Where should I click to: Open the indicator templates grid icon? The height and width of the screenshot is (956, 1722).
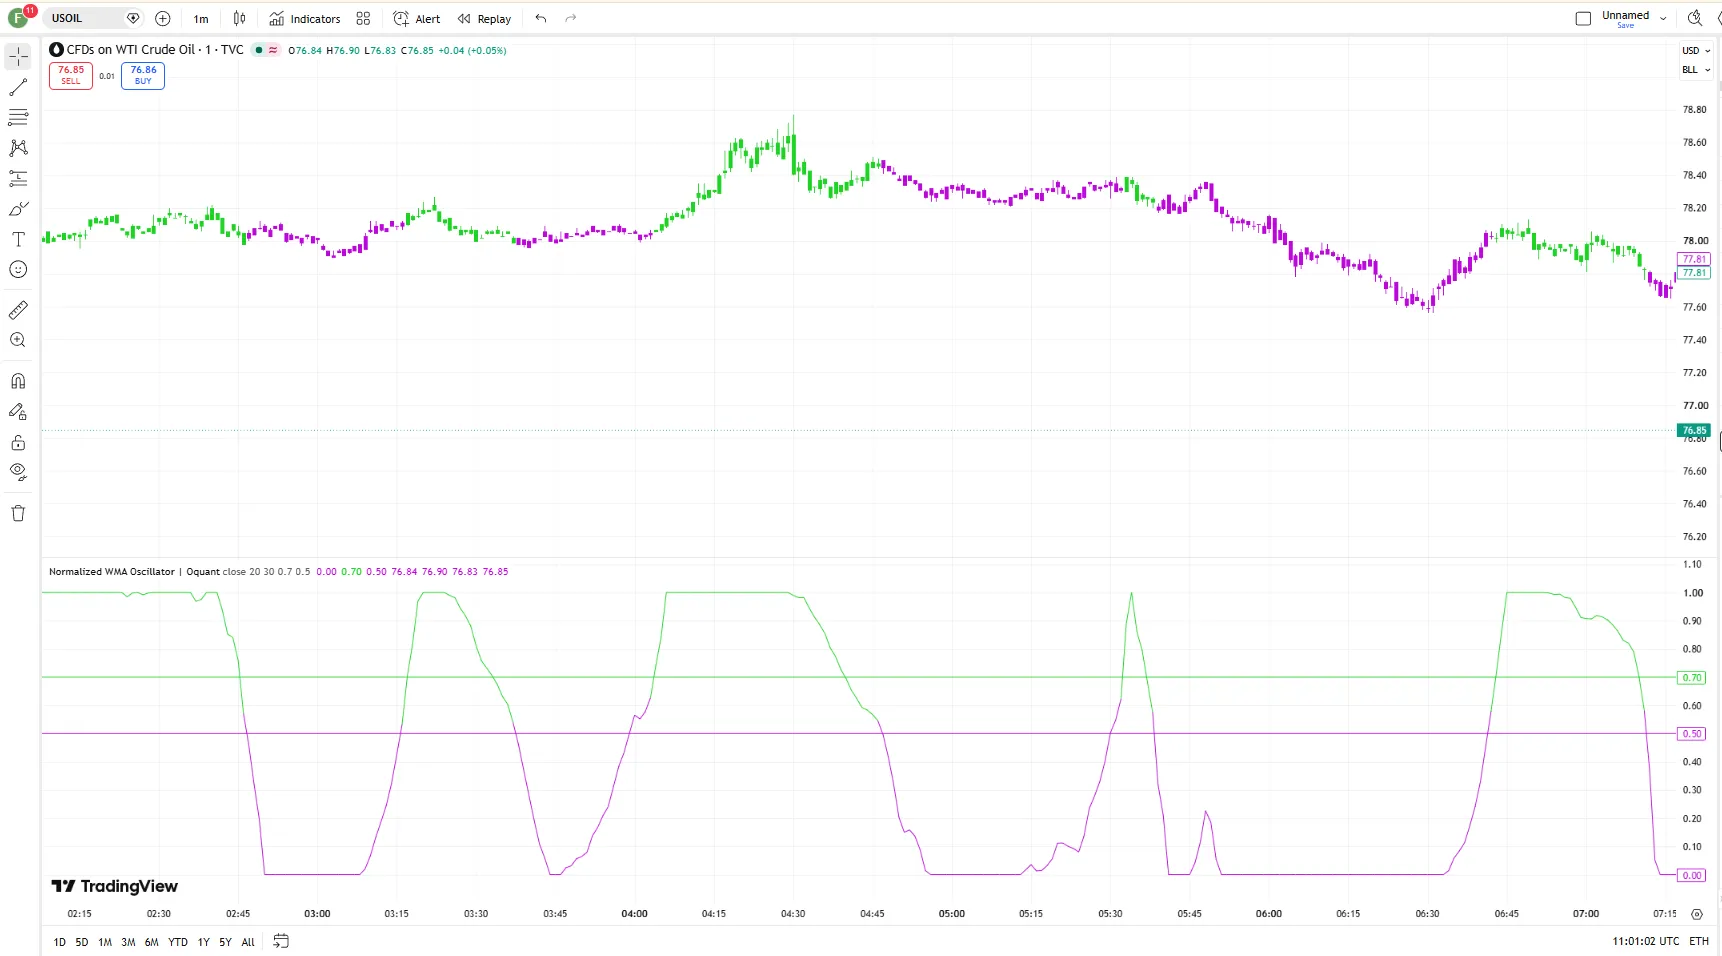coord(363,18)
